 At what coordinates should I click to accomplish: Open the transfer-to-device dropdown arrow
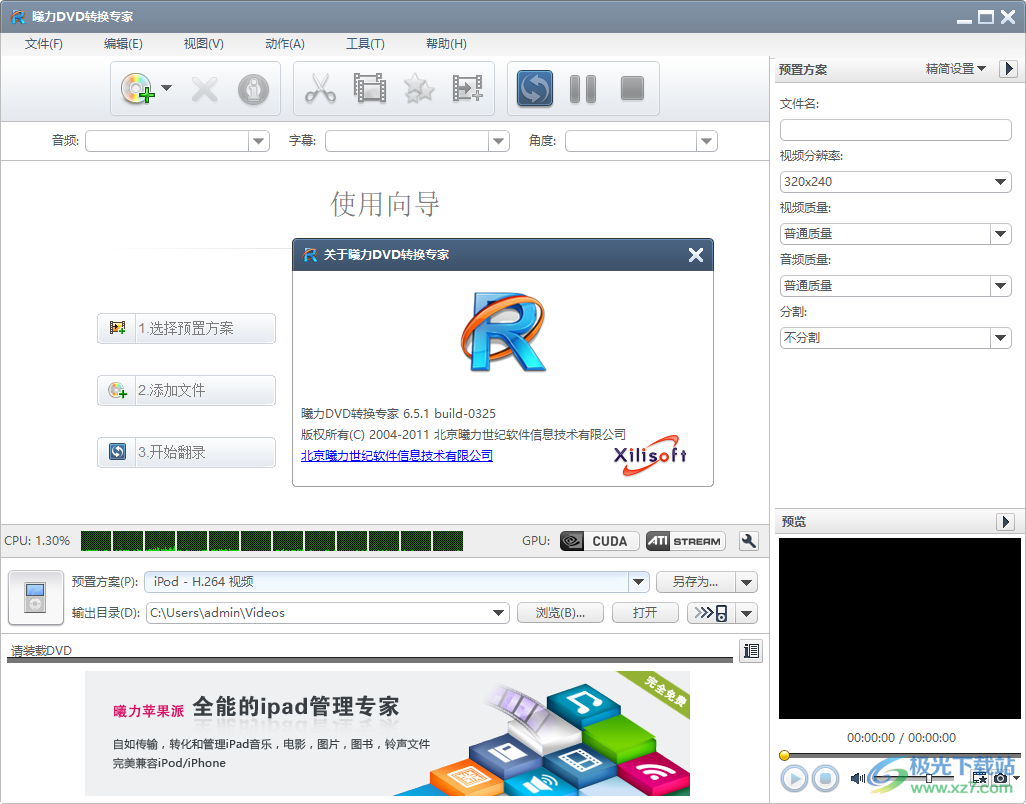[747, 613]
